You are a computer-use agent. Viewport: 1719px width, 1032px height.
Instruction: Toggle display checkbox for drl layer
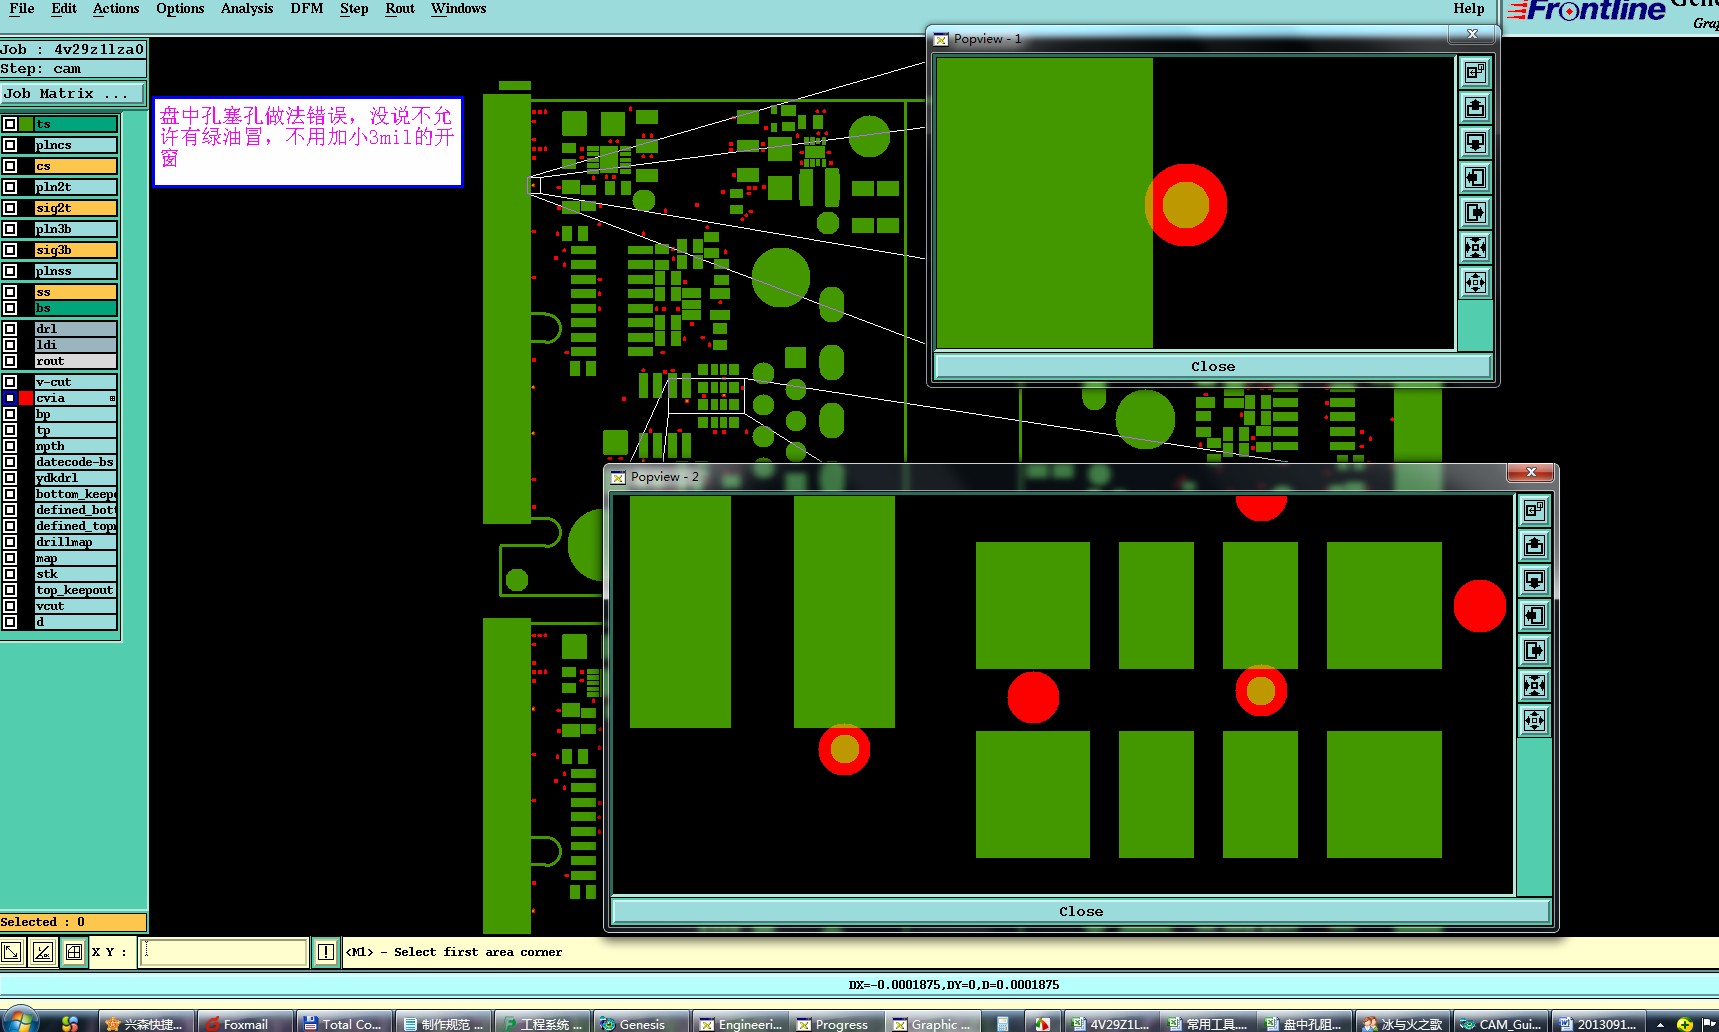coord(10,329)
